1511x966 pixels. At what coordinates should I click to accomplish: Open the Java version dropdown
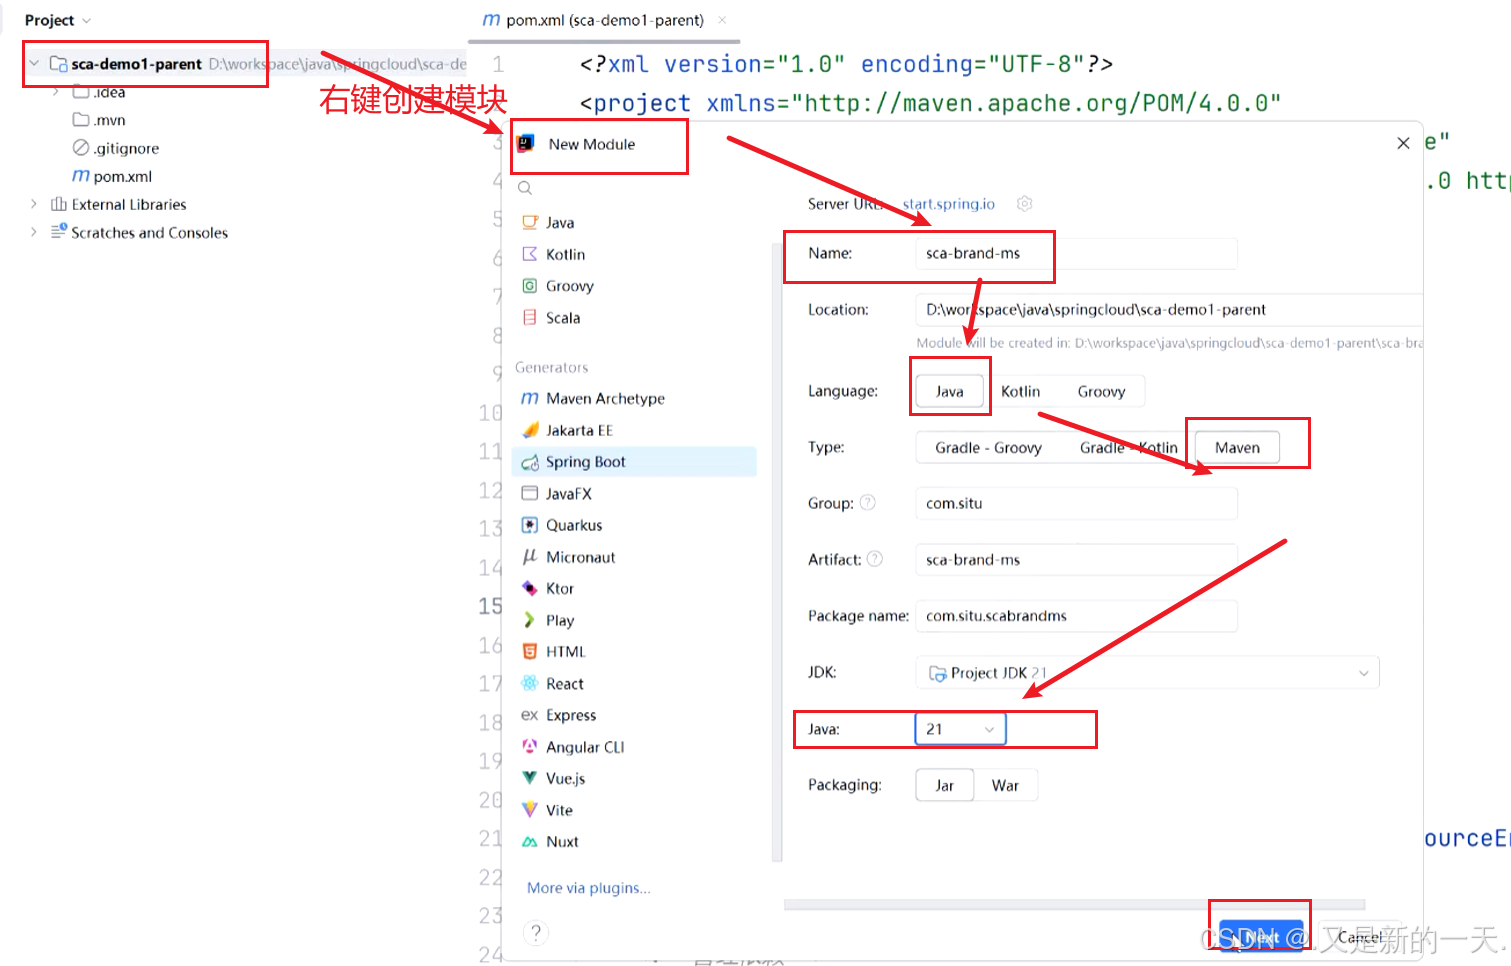[960, 729]
